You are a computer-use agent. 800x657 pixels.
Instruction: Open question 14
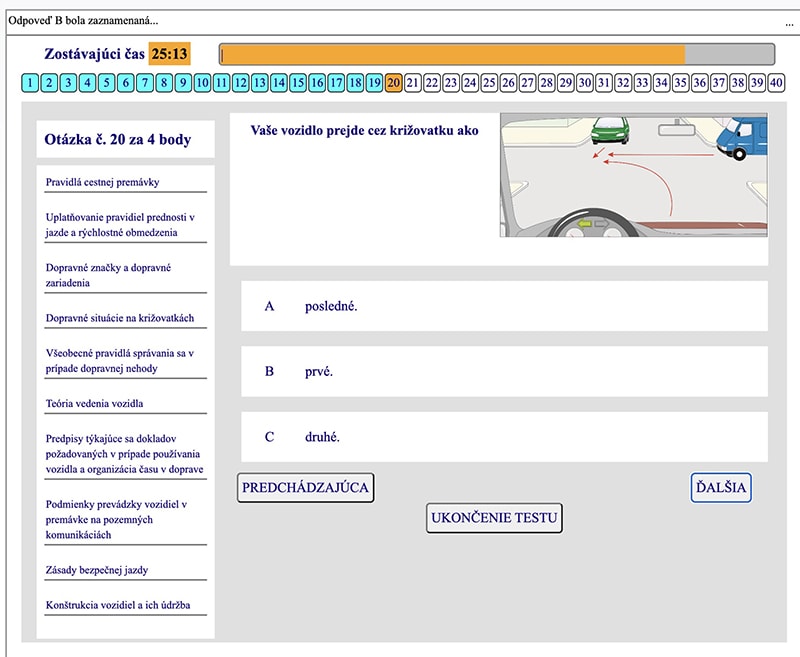pos(279,83)
